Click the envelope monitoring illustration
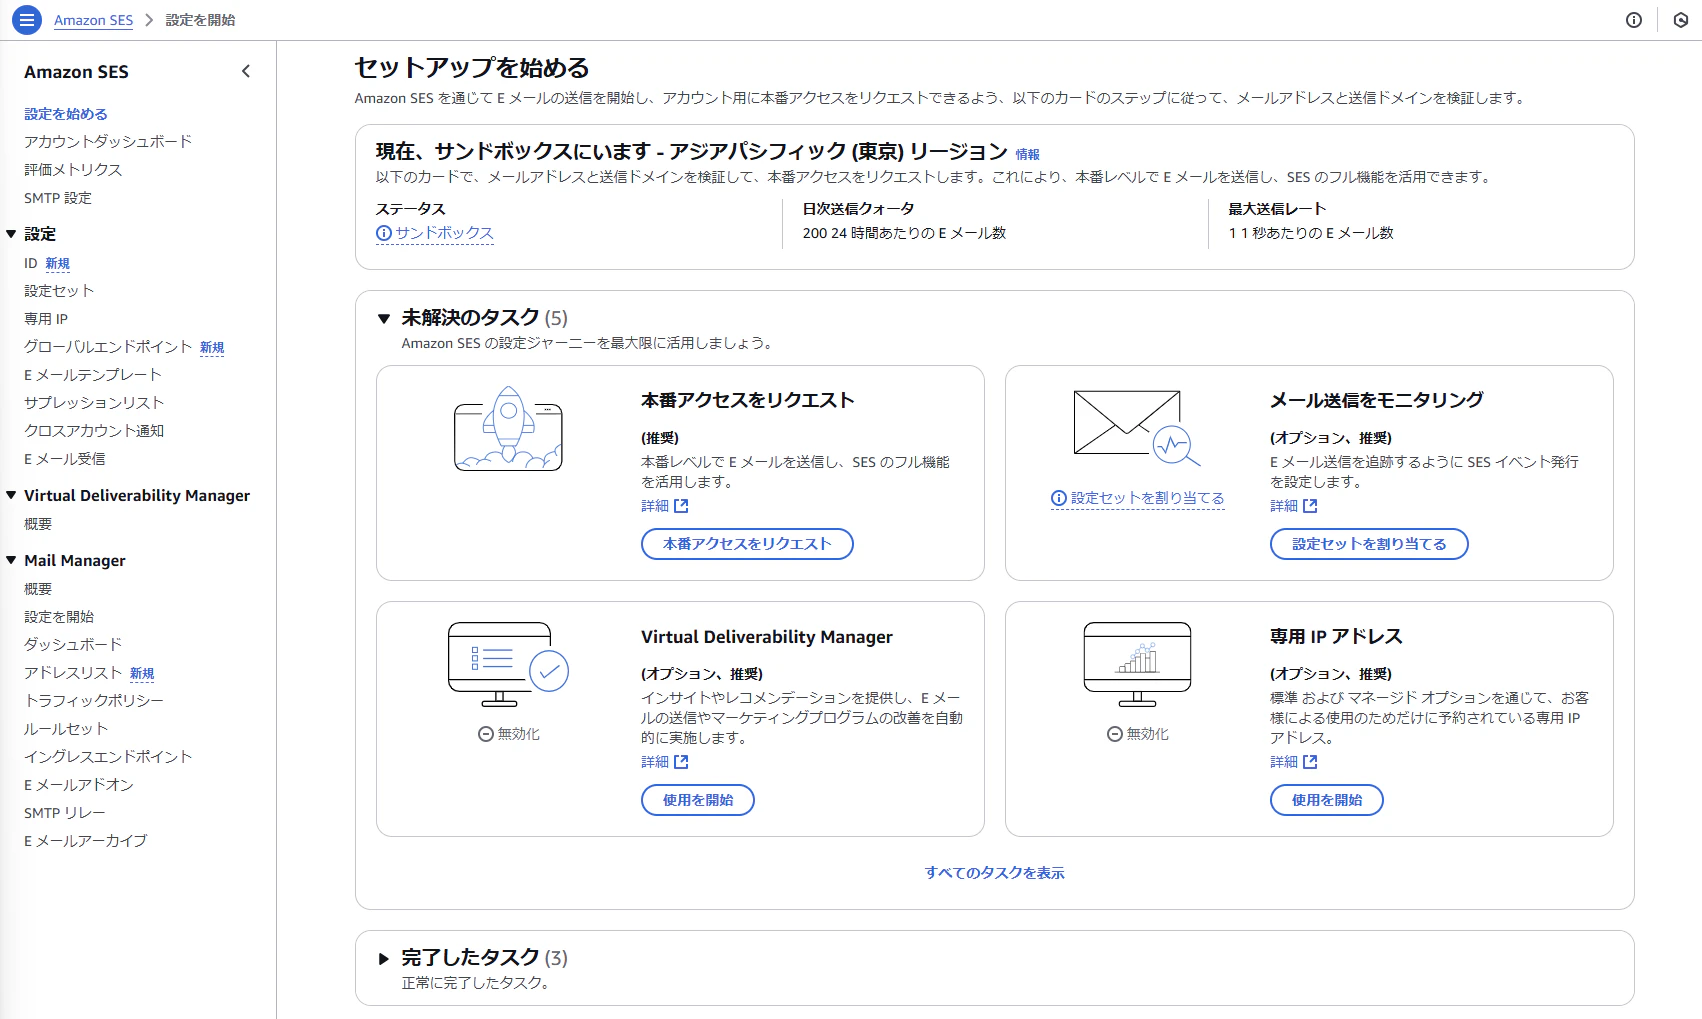The height and width of the screenshot is (1019, 1702). (1137, 428)
